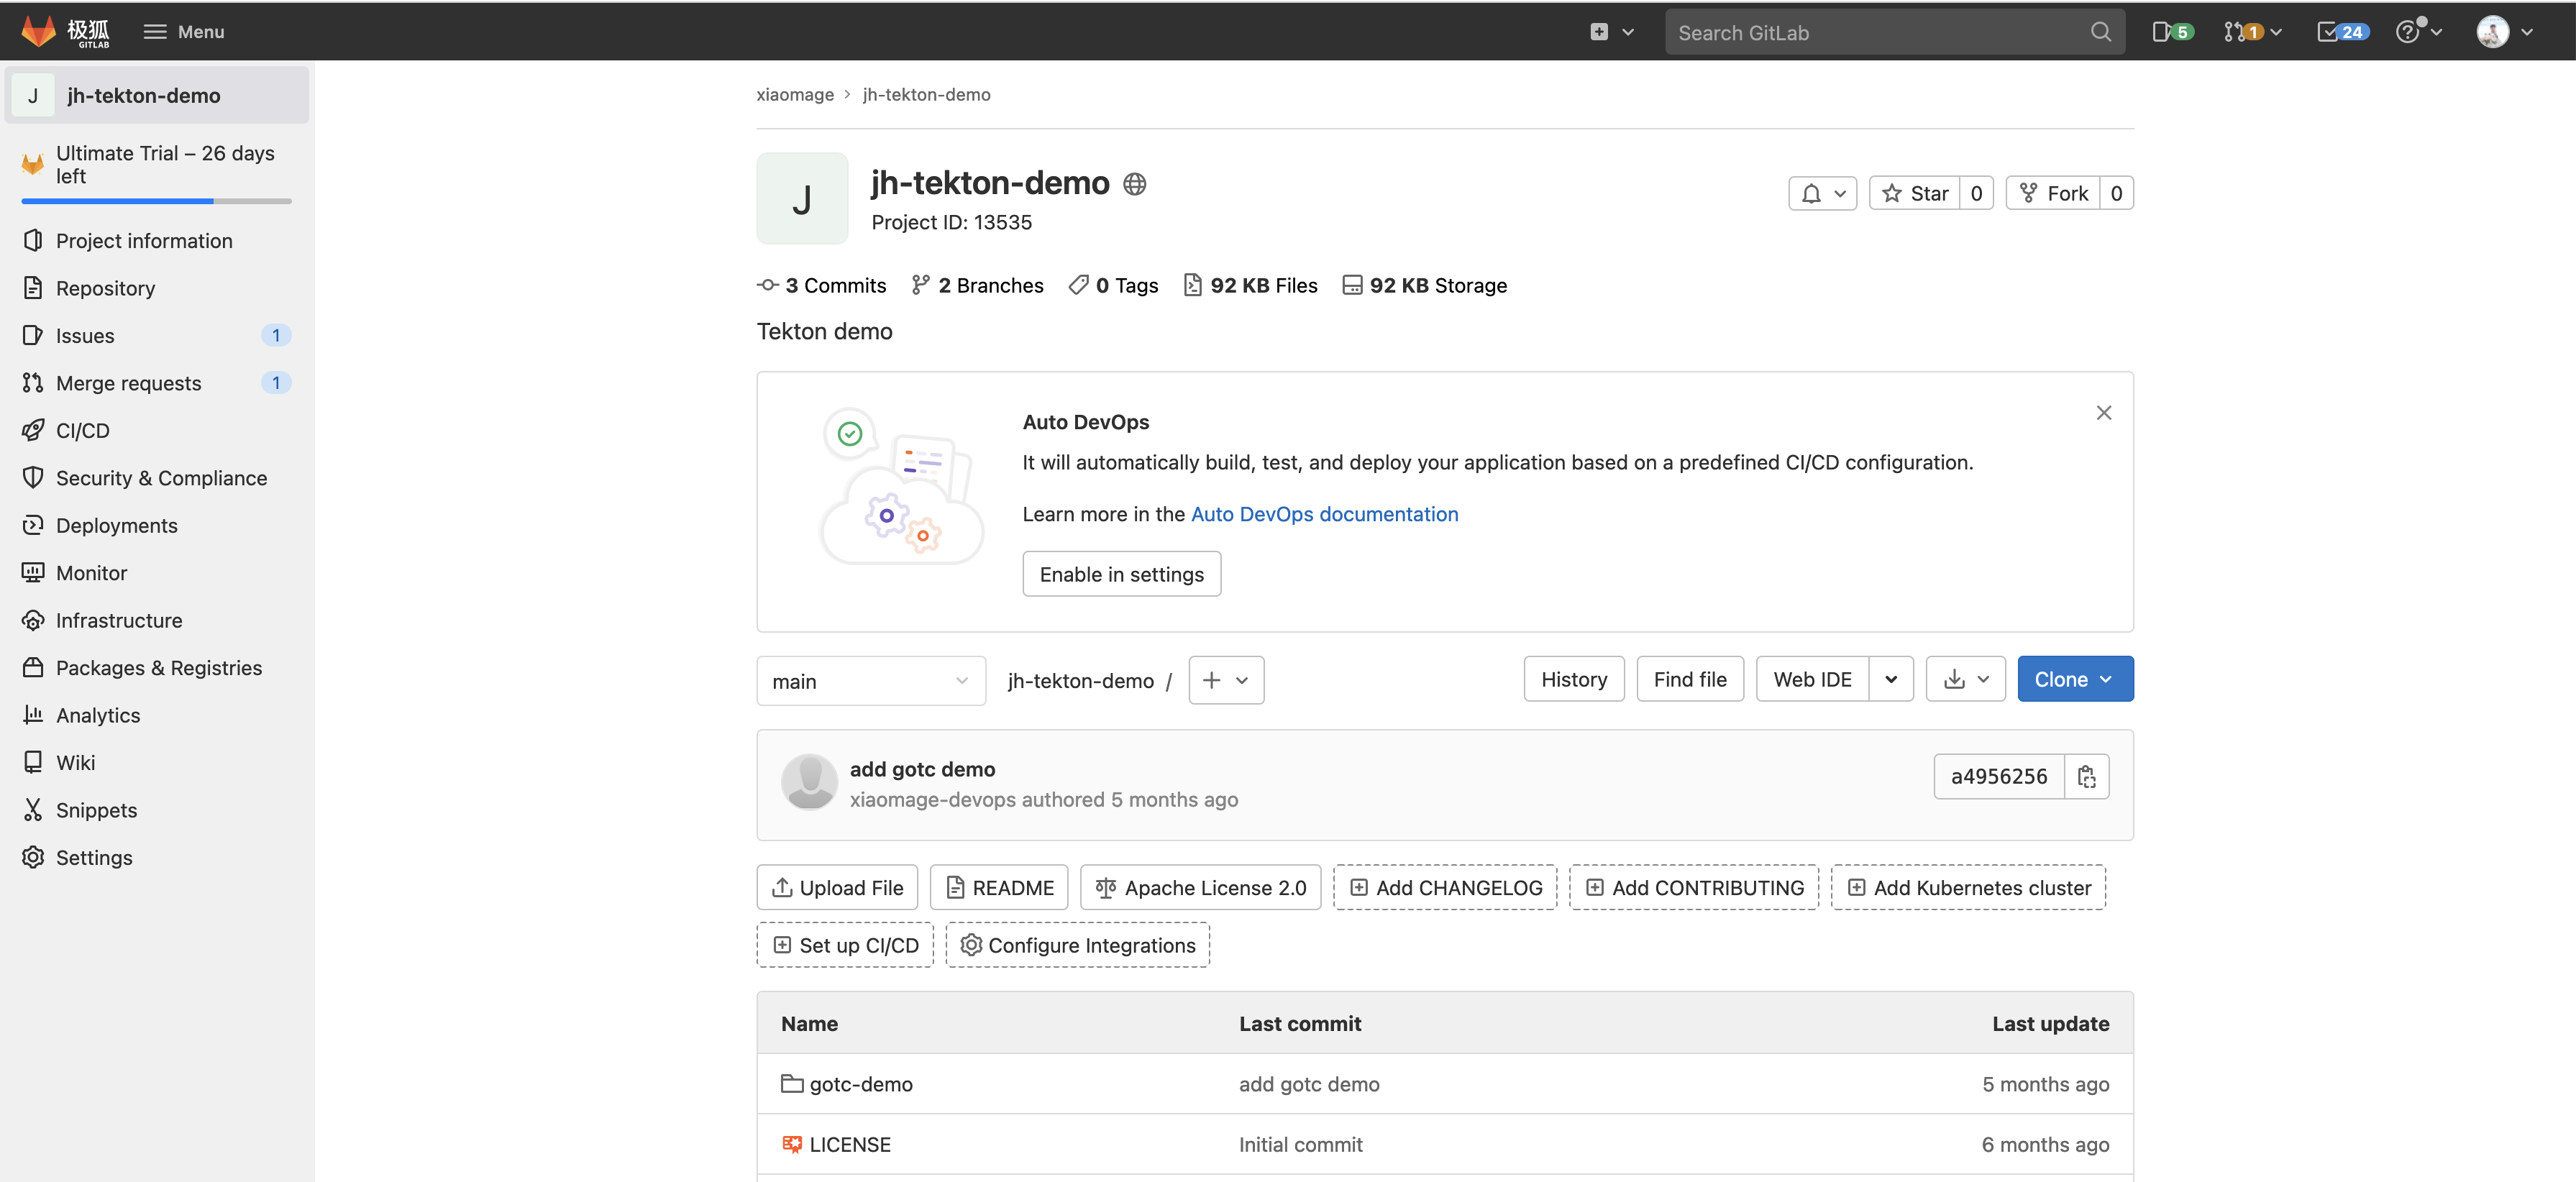Open the help menu

tap(2413, 31)
